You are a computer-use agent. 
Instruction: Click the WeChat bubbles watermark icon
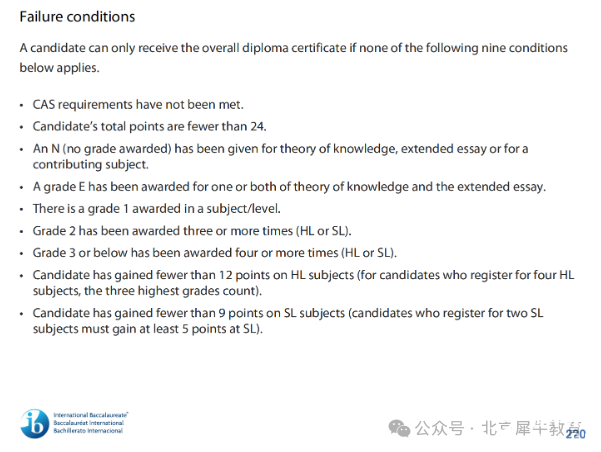point(399,428)
